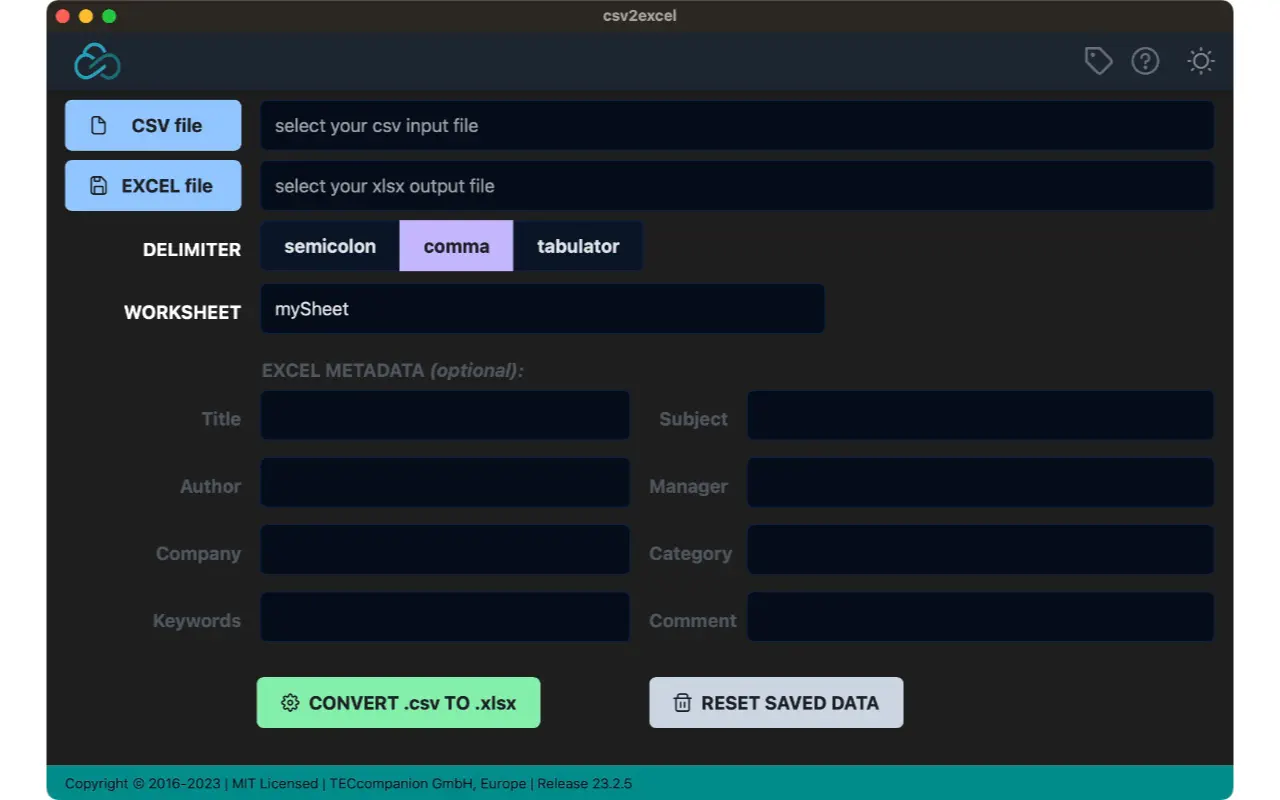Open the release tag icon
This screenshot has width=1280, height=800.
[x=1098, y=61]
